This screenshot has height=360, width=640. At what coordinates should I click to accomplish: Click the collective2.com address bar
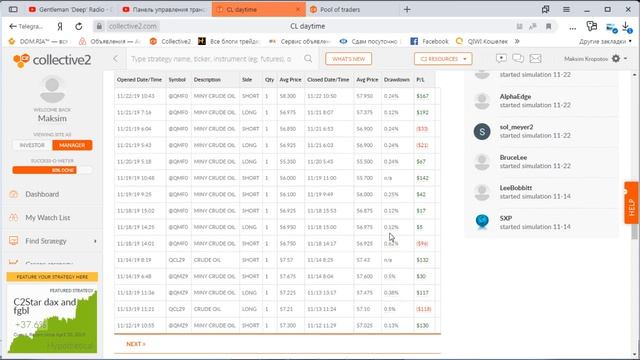[132, 26]
